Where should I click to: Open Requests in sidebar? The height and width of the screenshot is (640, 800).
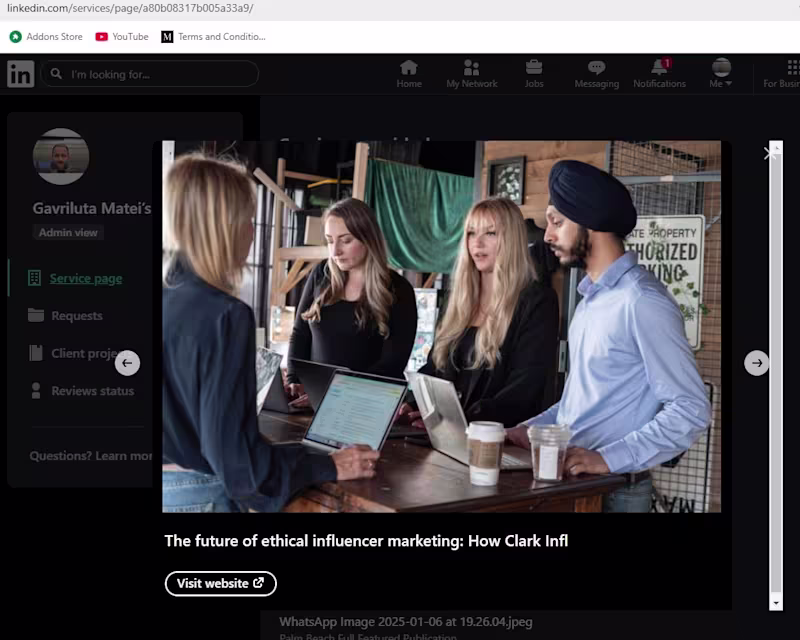point(77,316)
